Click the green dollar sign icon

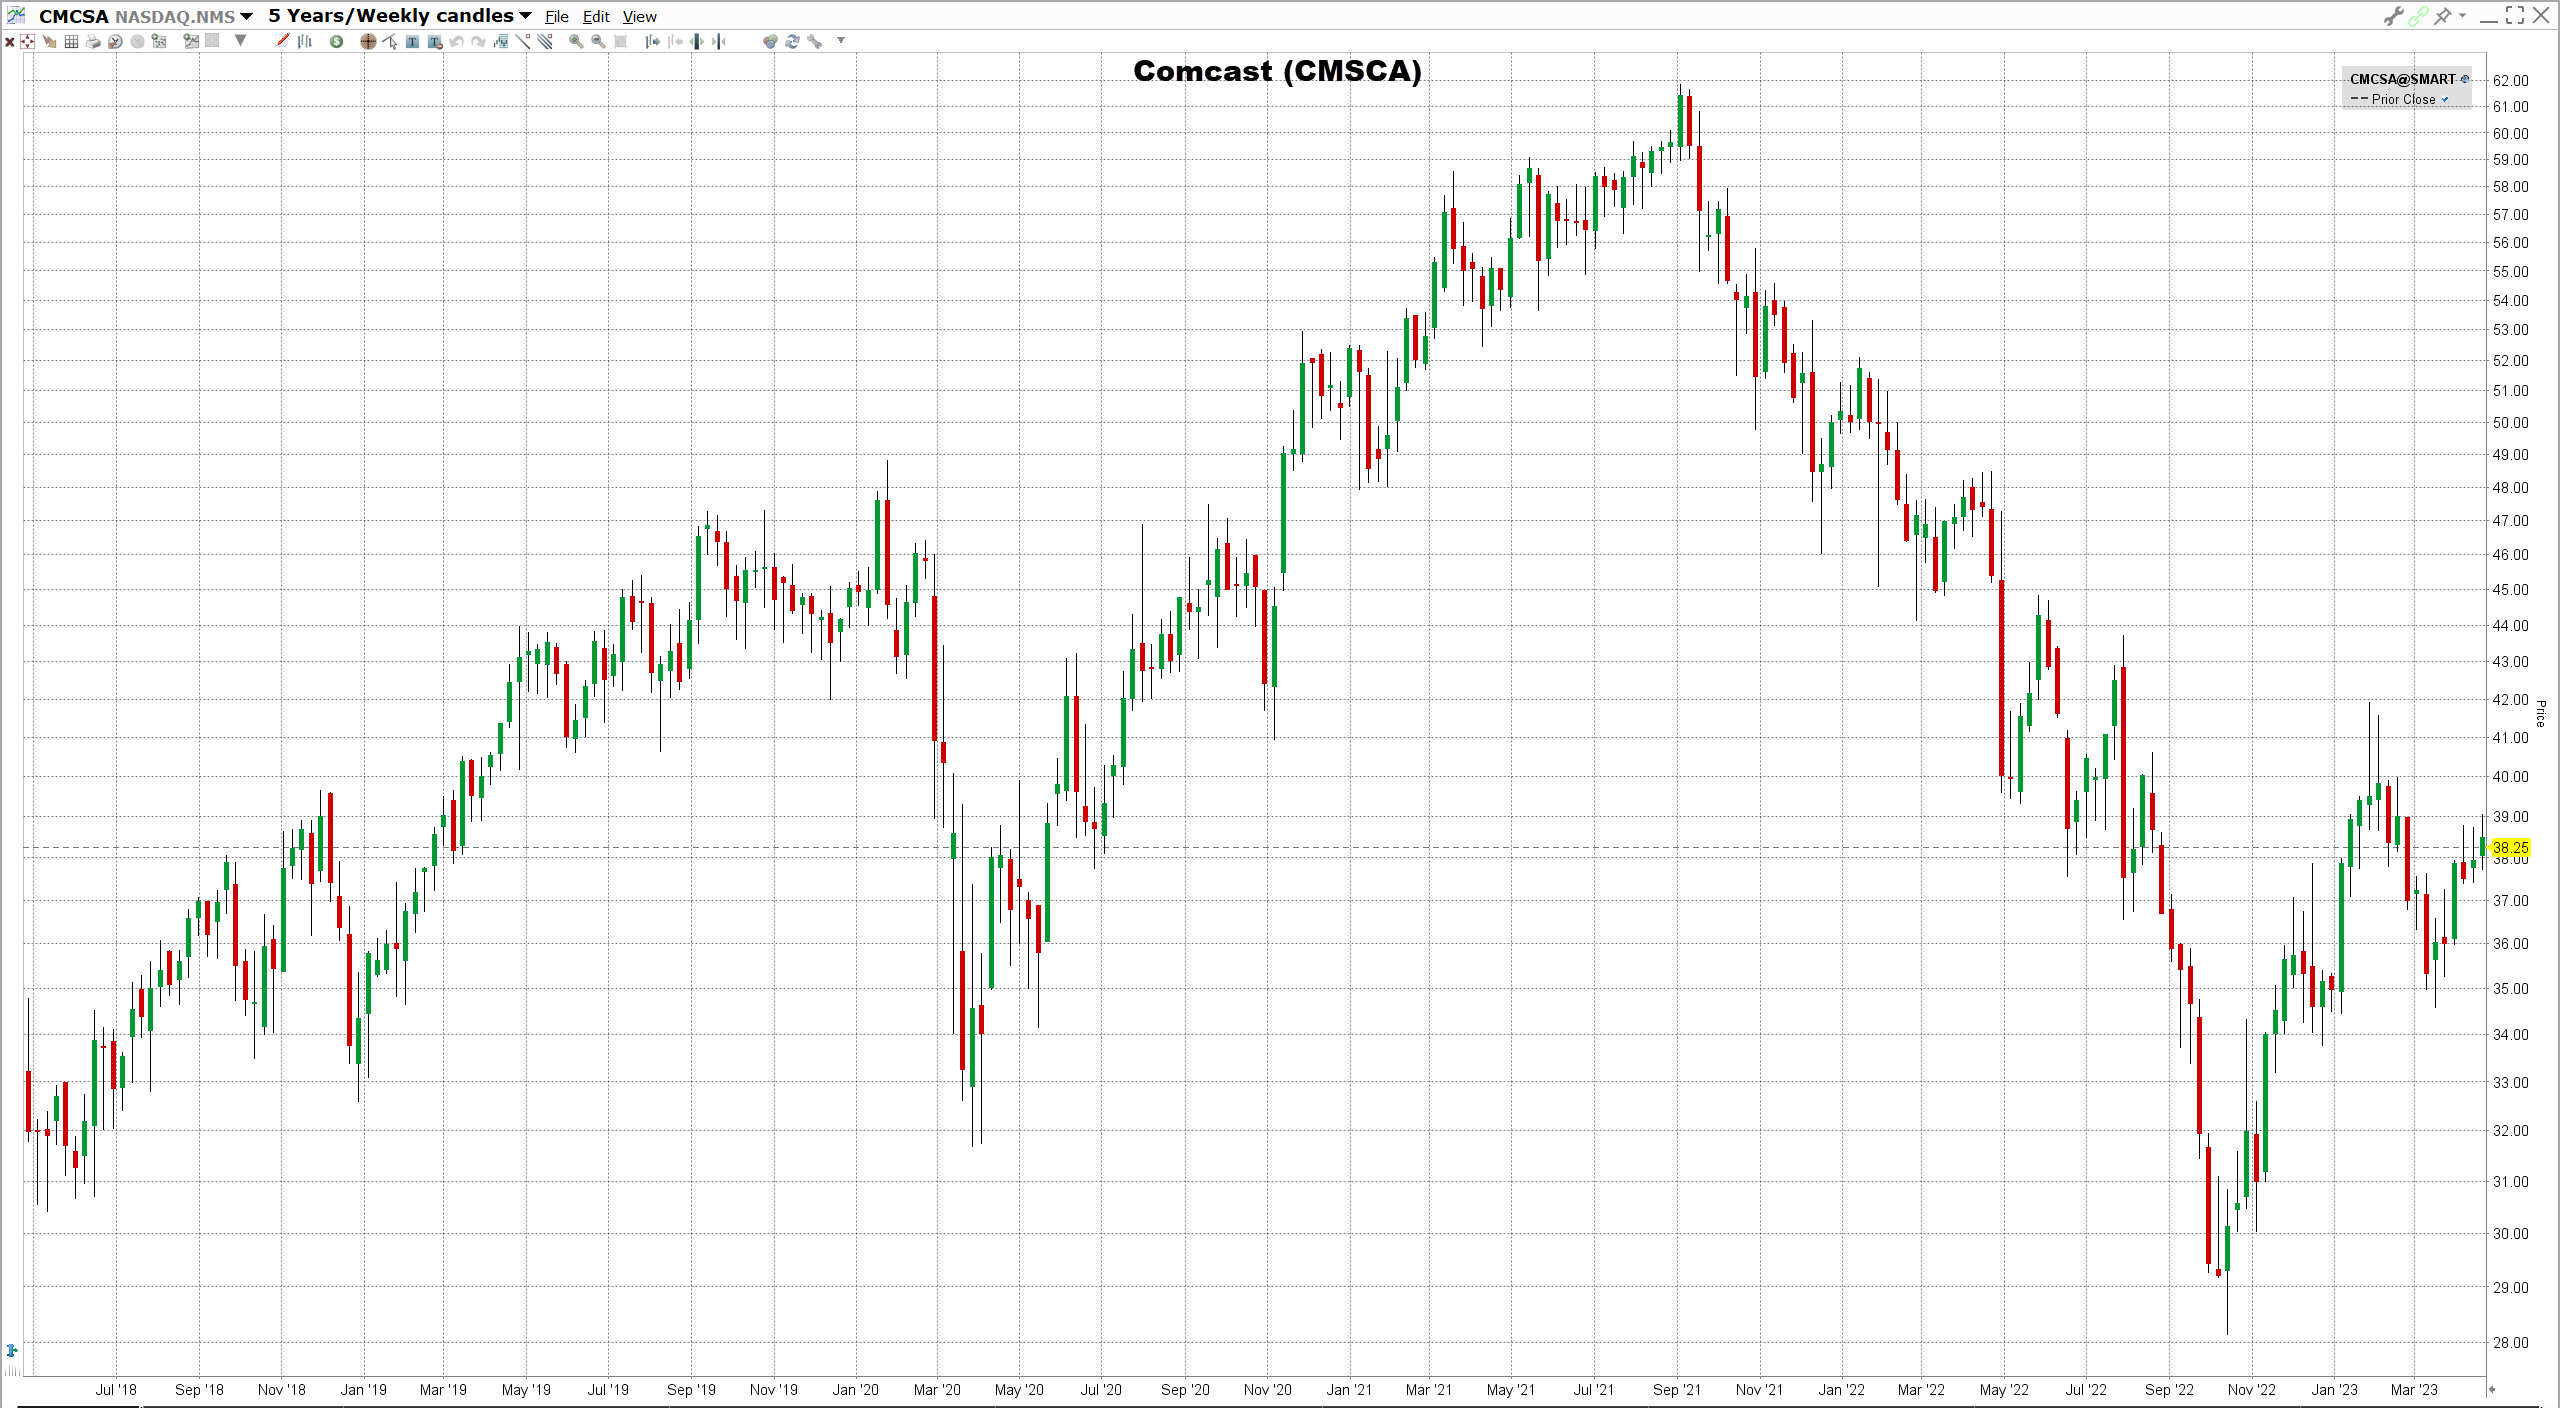click(x=336, y=41)
